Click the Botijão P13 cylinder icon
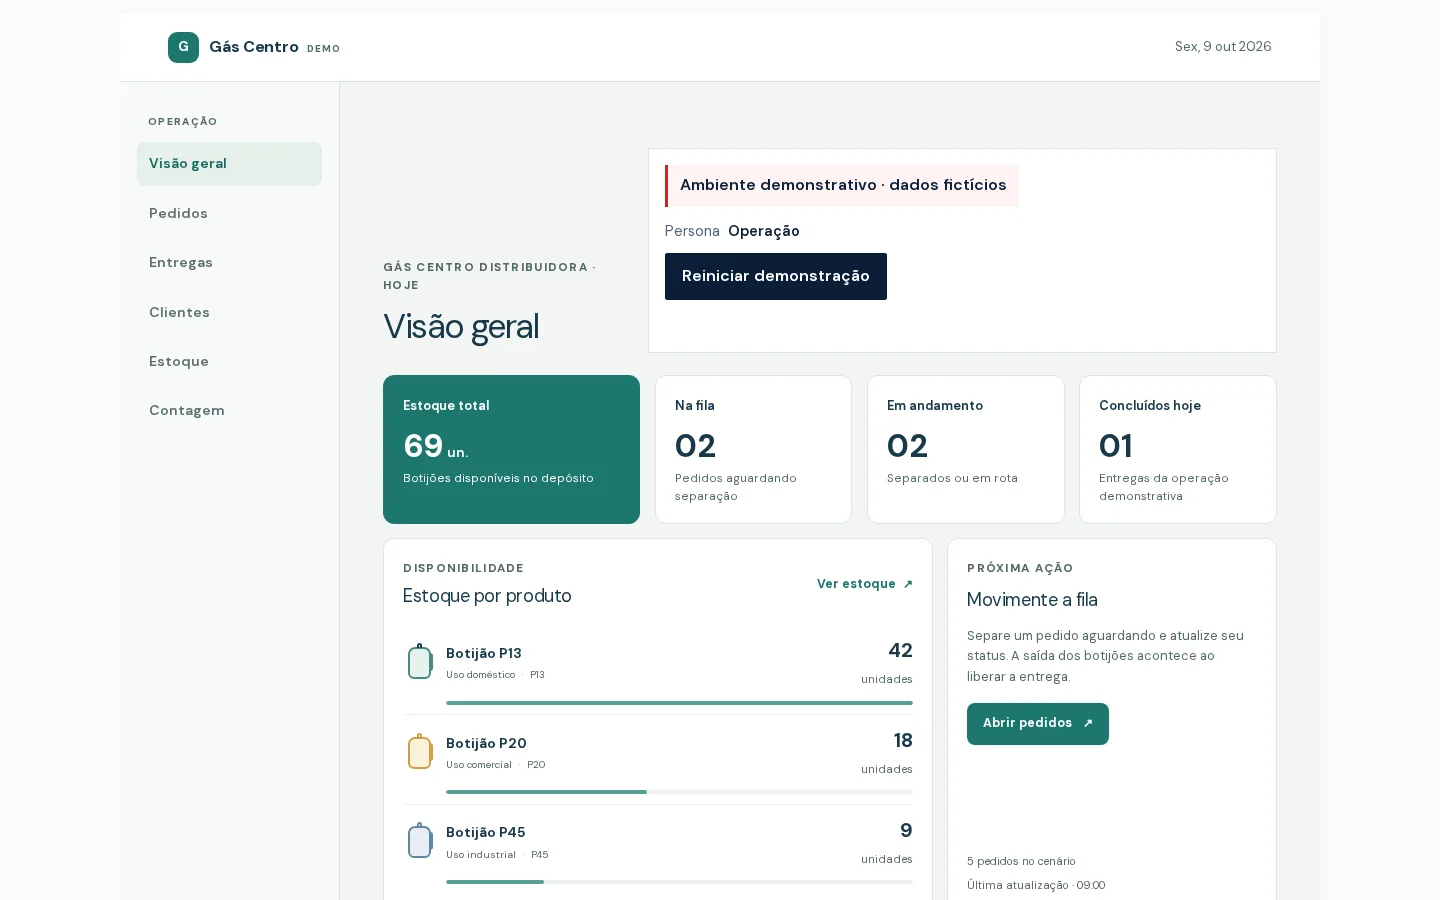 tap(420, 661)
